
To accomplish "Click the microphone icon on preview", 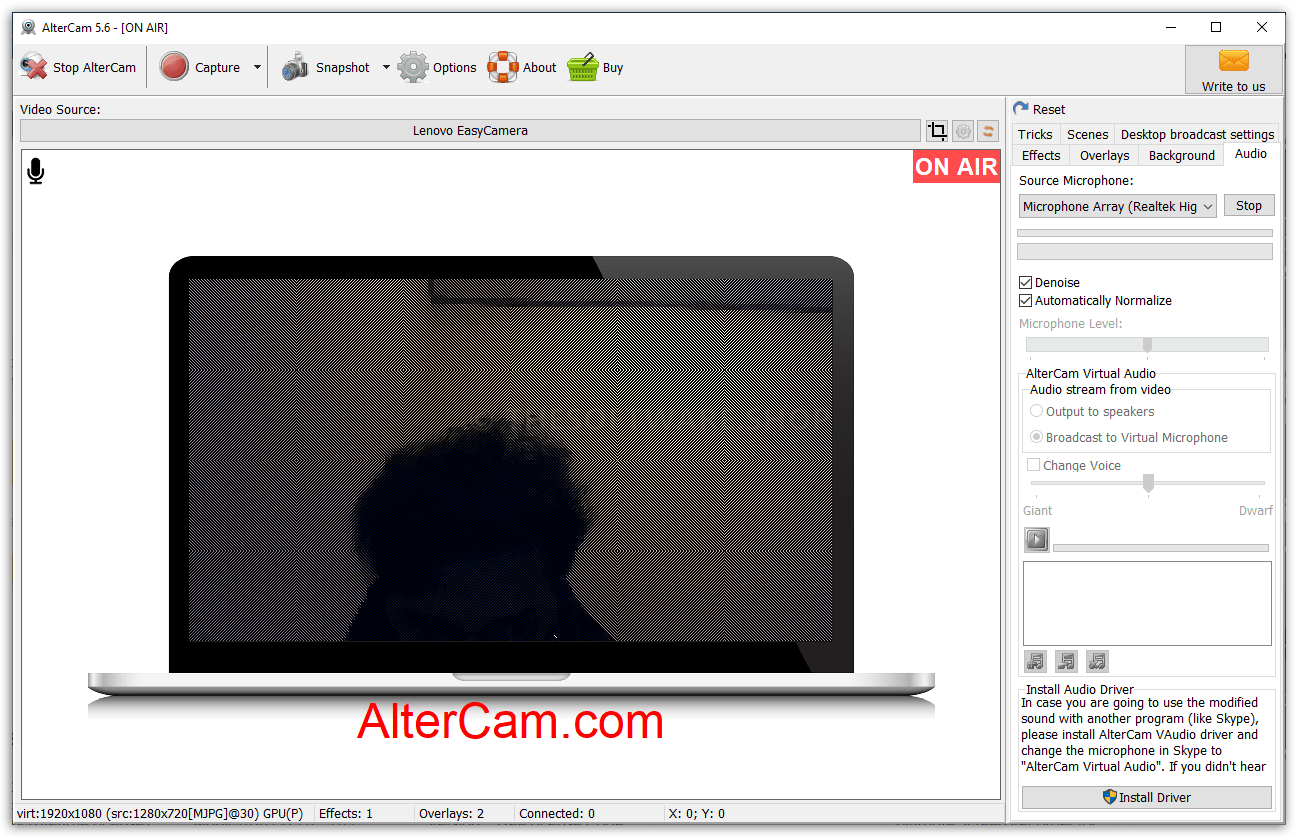I will tap(36, 171).
